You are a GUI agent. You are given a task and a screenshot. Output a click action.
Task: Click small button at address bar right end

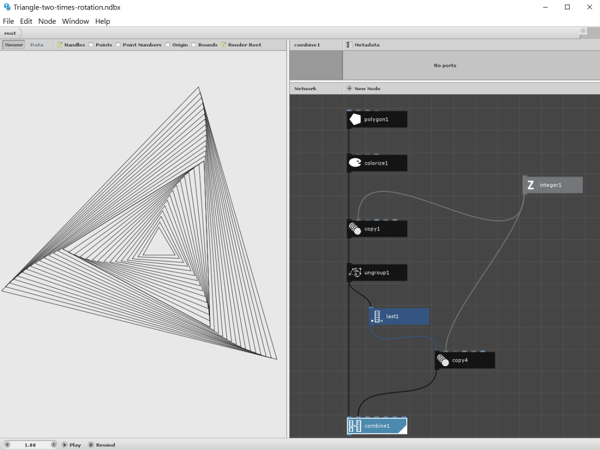583,31
